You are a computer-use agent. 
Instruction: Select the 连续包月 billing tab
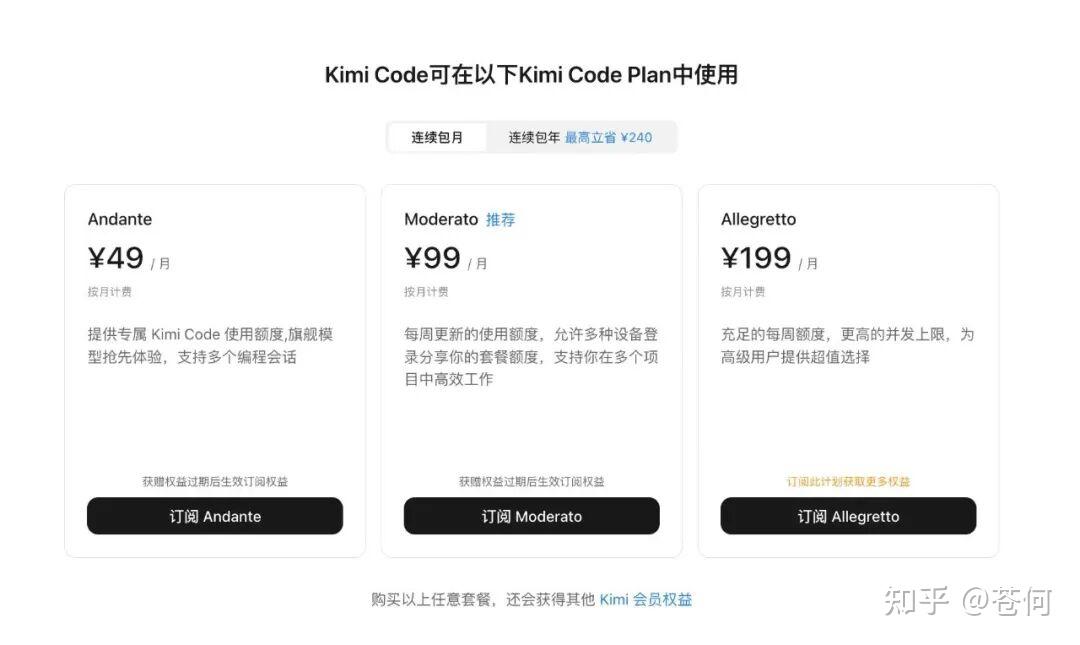coord(437,137)
